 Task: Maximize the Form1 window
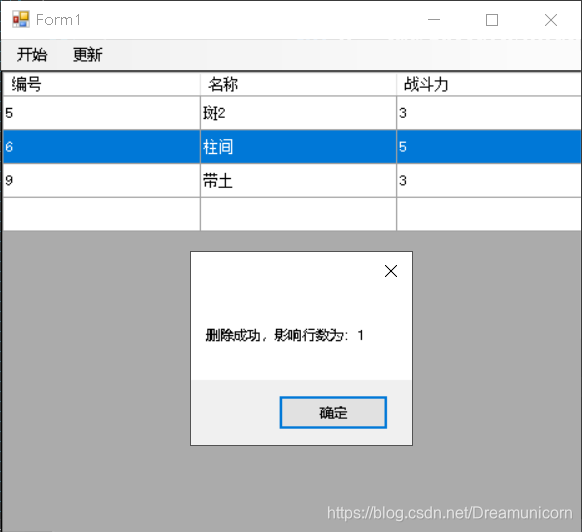pos(492,20)
